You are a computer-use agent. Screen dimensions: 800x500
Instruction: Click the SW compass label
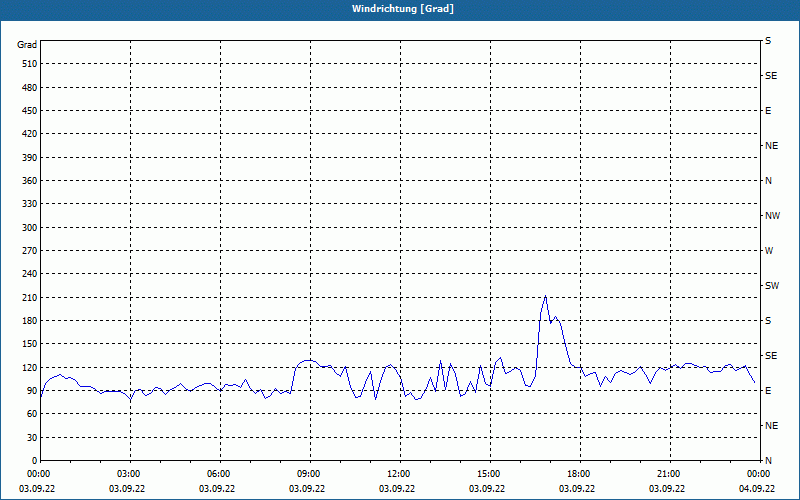[772, 286]
